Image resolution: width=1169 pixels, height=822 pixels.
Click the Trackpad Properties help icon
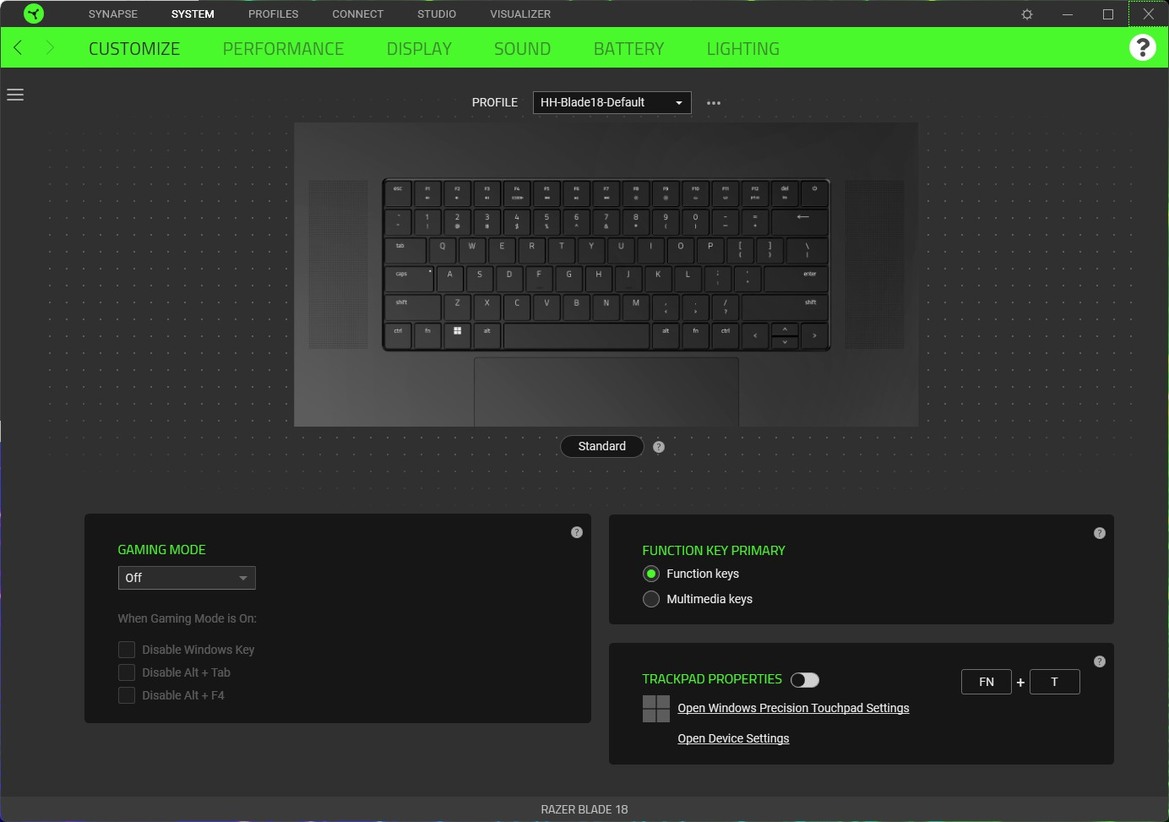(1099, 662)
